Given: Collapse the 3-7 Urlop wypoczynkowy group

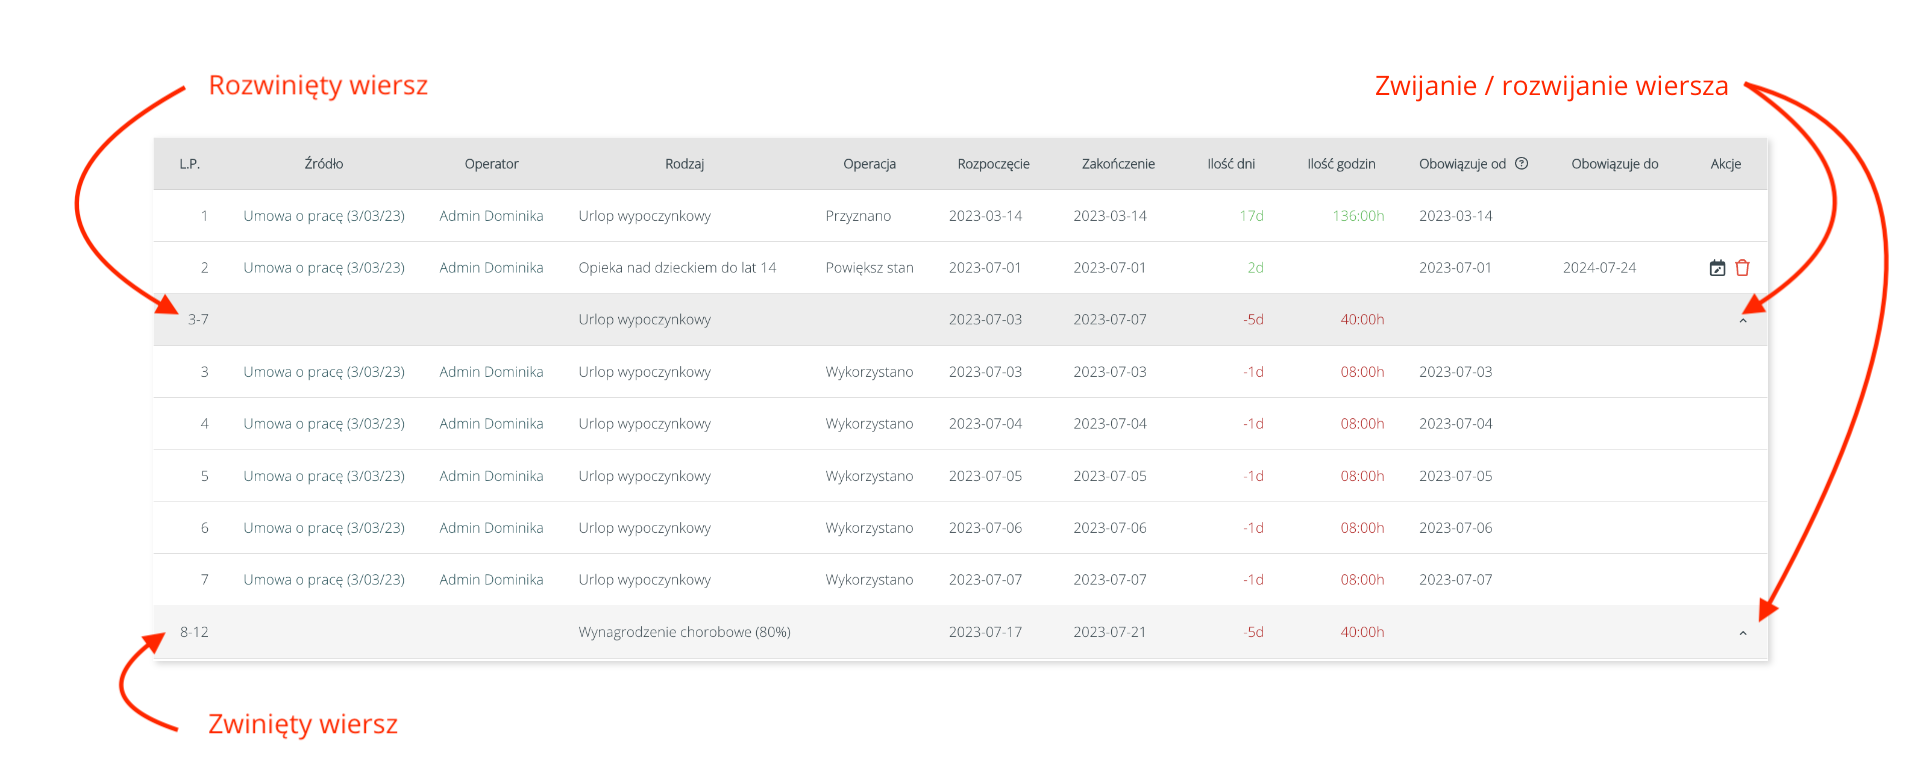Looking at the screenshot, I should [x=1742, y=321].
